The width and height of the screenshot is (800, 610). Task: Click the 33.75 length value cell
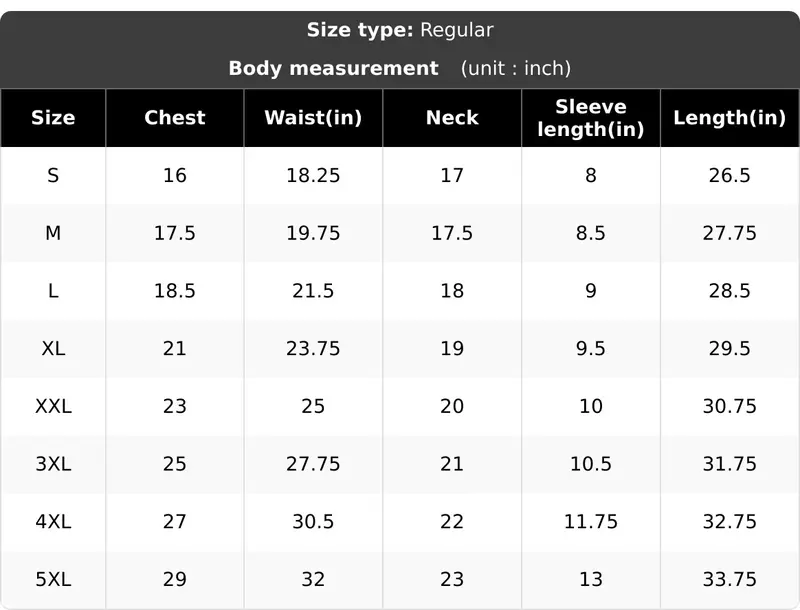point(730,579)
